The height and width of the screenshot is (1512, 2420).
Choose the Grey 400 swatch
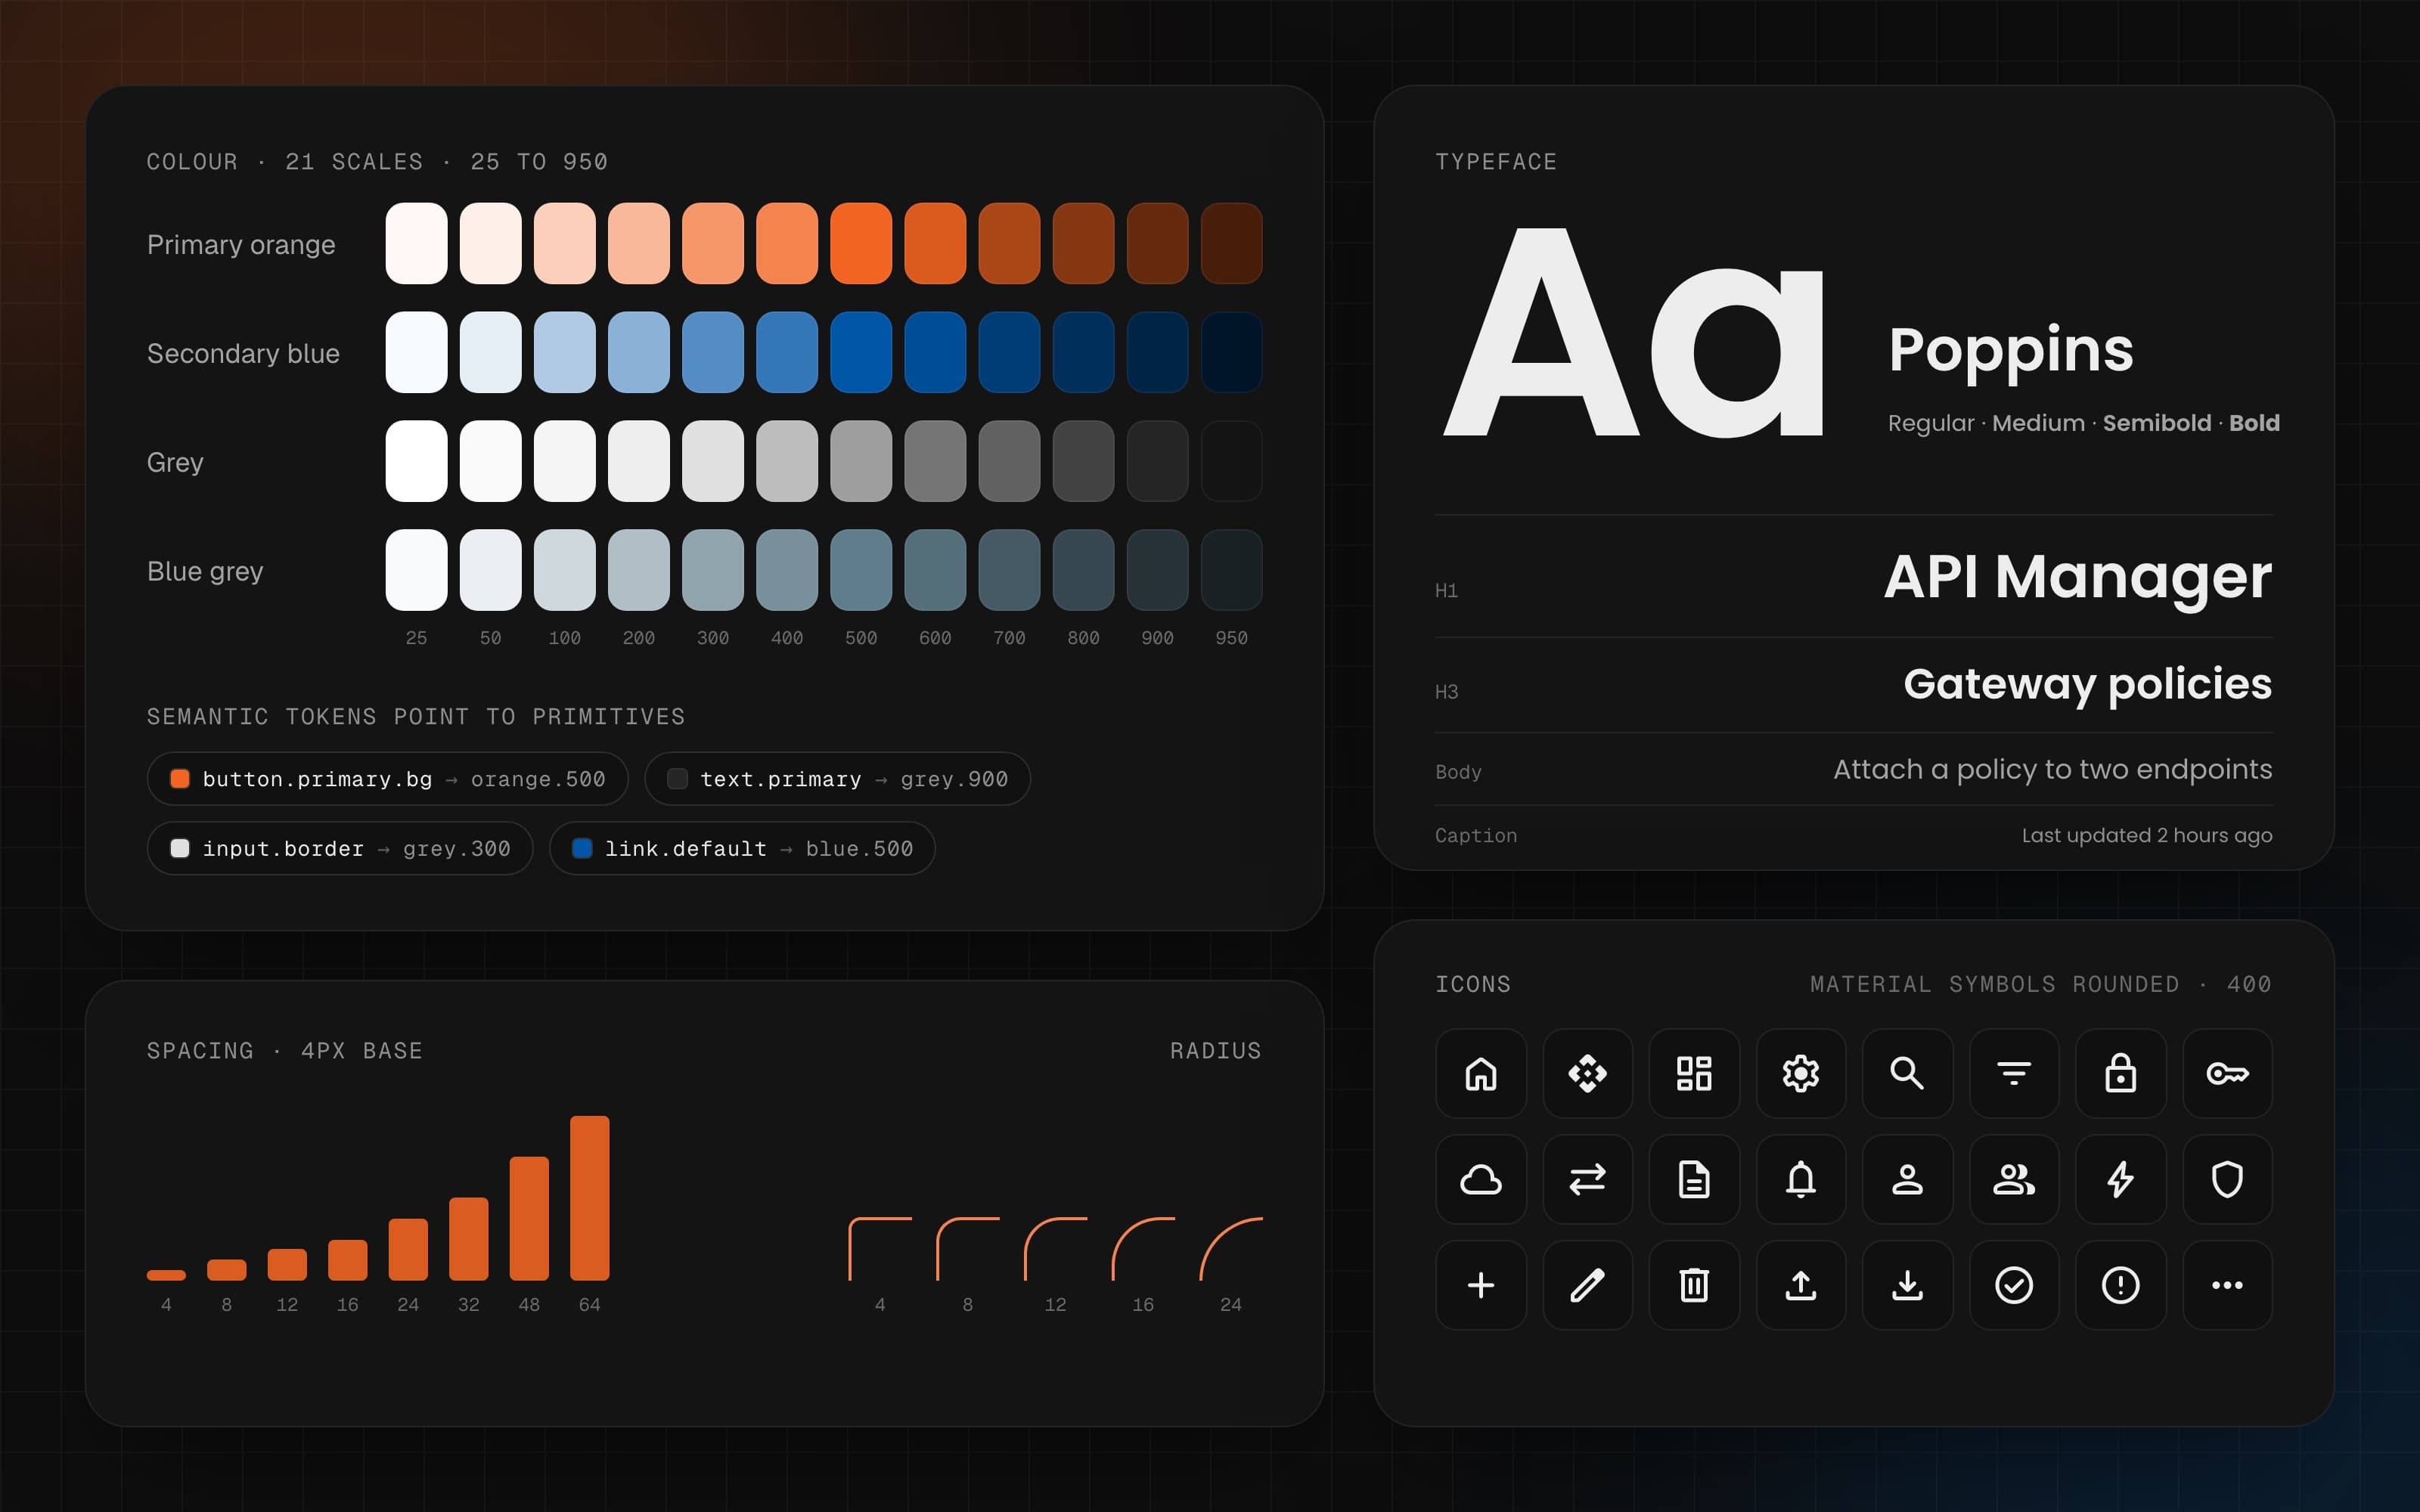click(787, 461)
